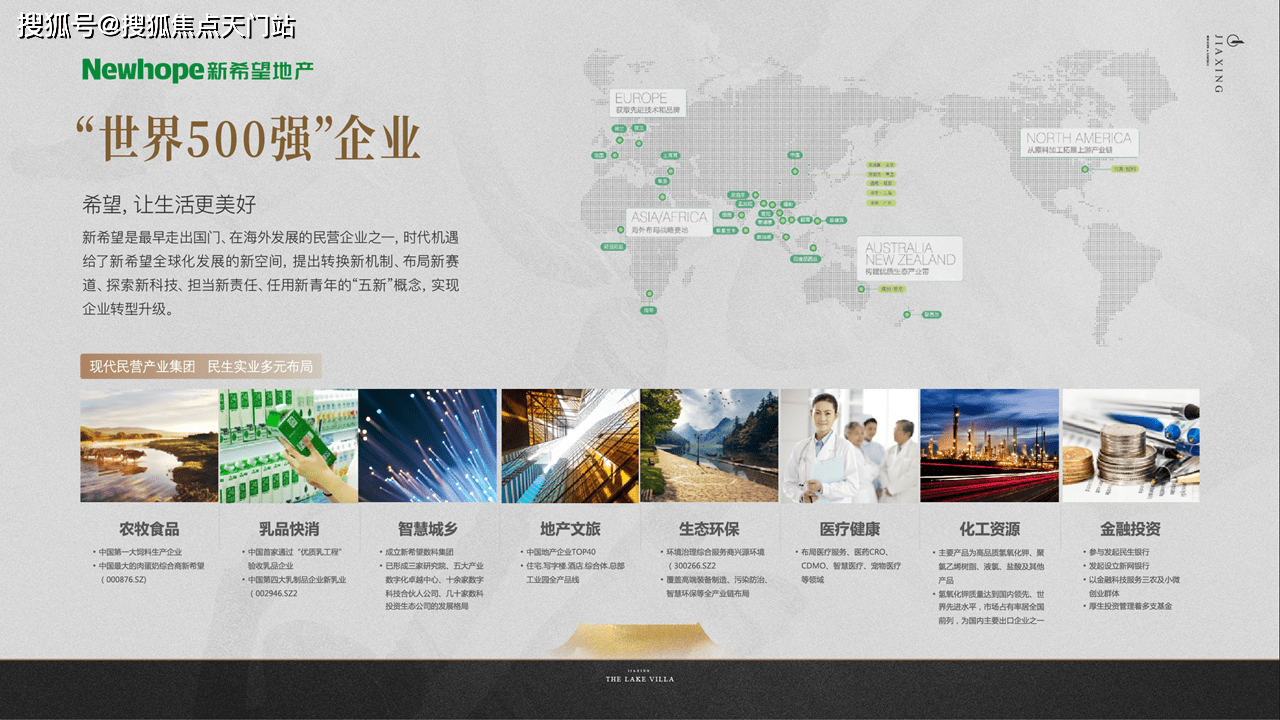
Task: Click THE LAKE VILLA footer text
Action: coord(640,679)
